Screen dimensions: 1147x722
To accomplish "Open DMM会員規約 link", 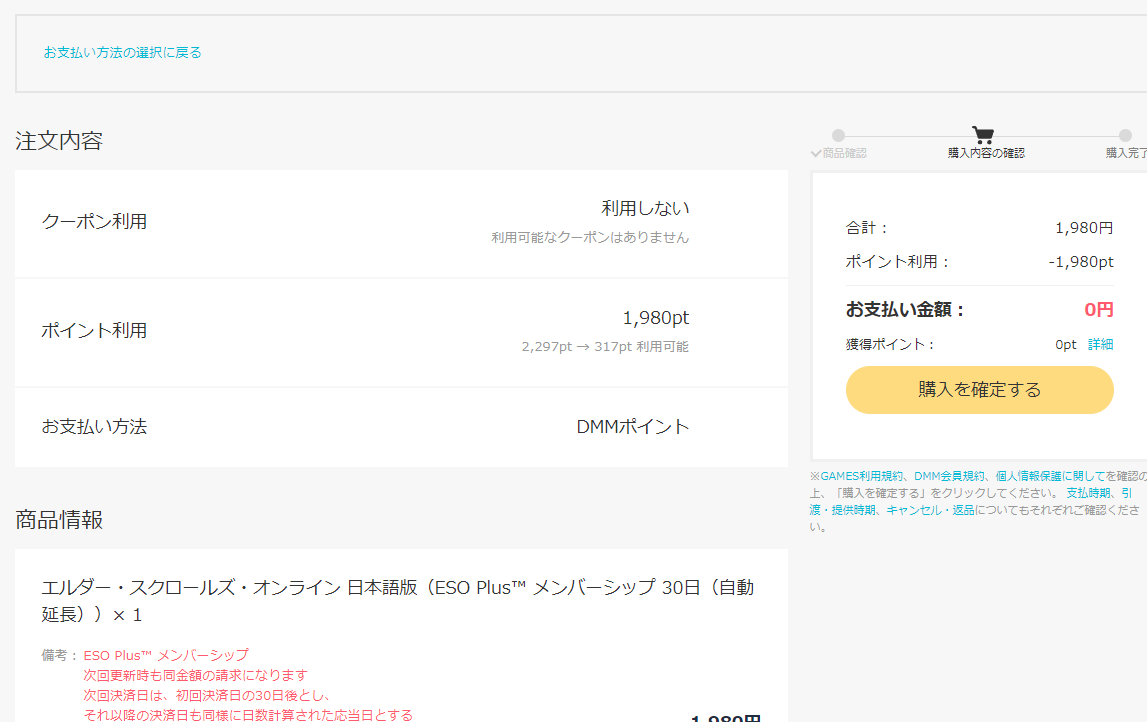I will [949, 476].
